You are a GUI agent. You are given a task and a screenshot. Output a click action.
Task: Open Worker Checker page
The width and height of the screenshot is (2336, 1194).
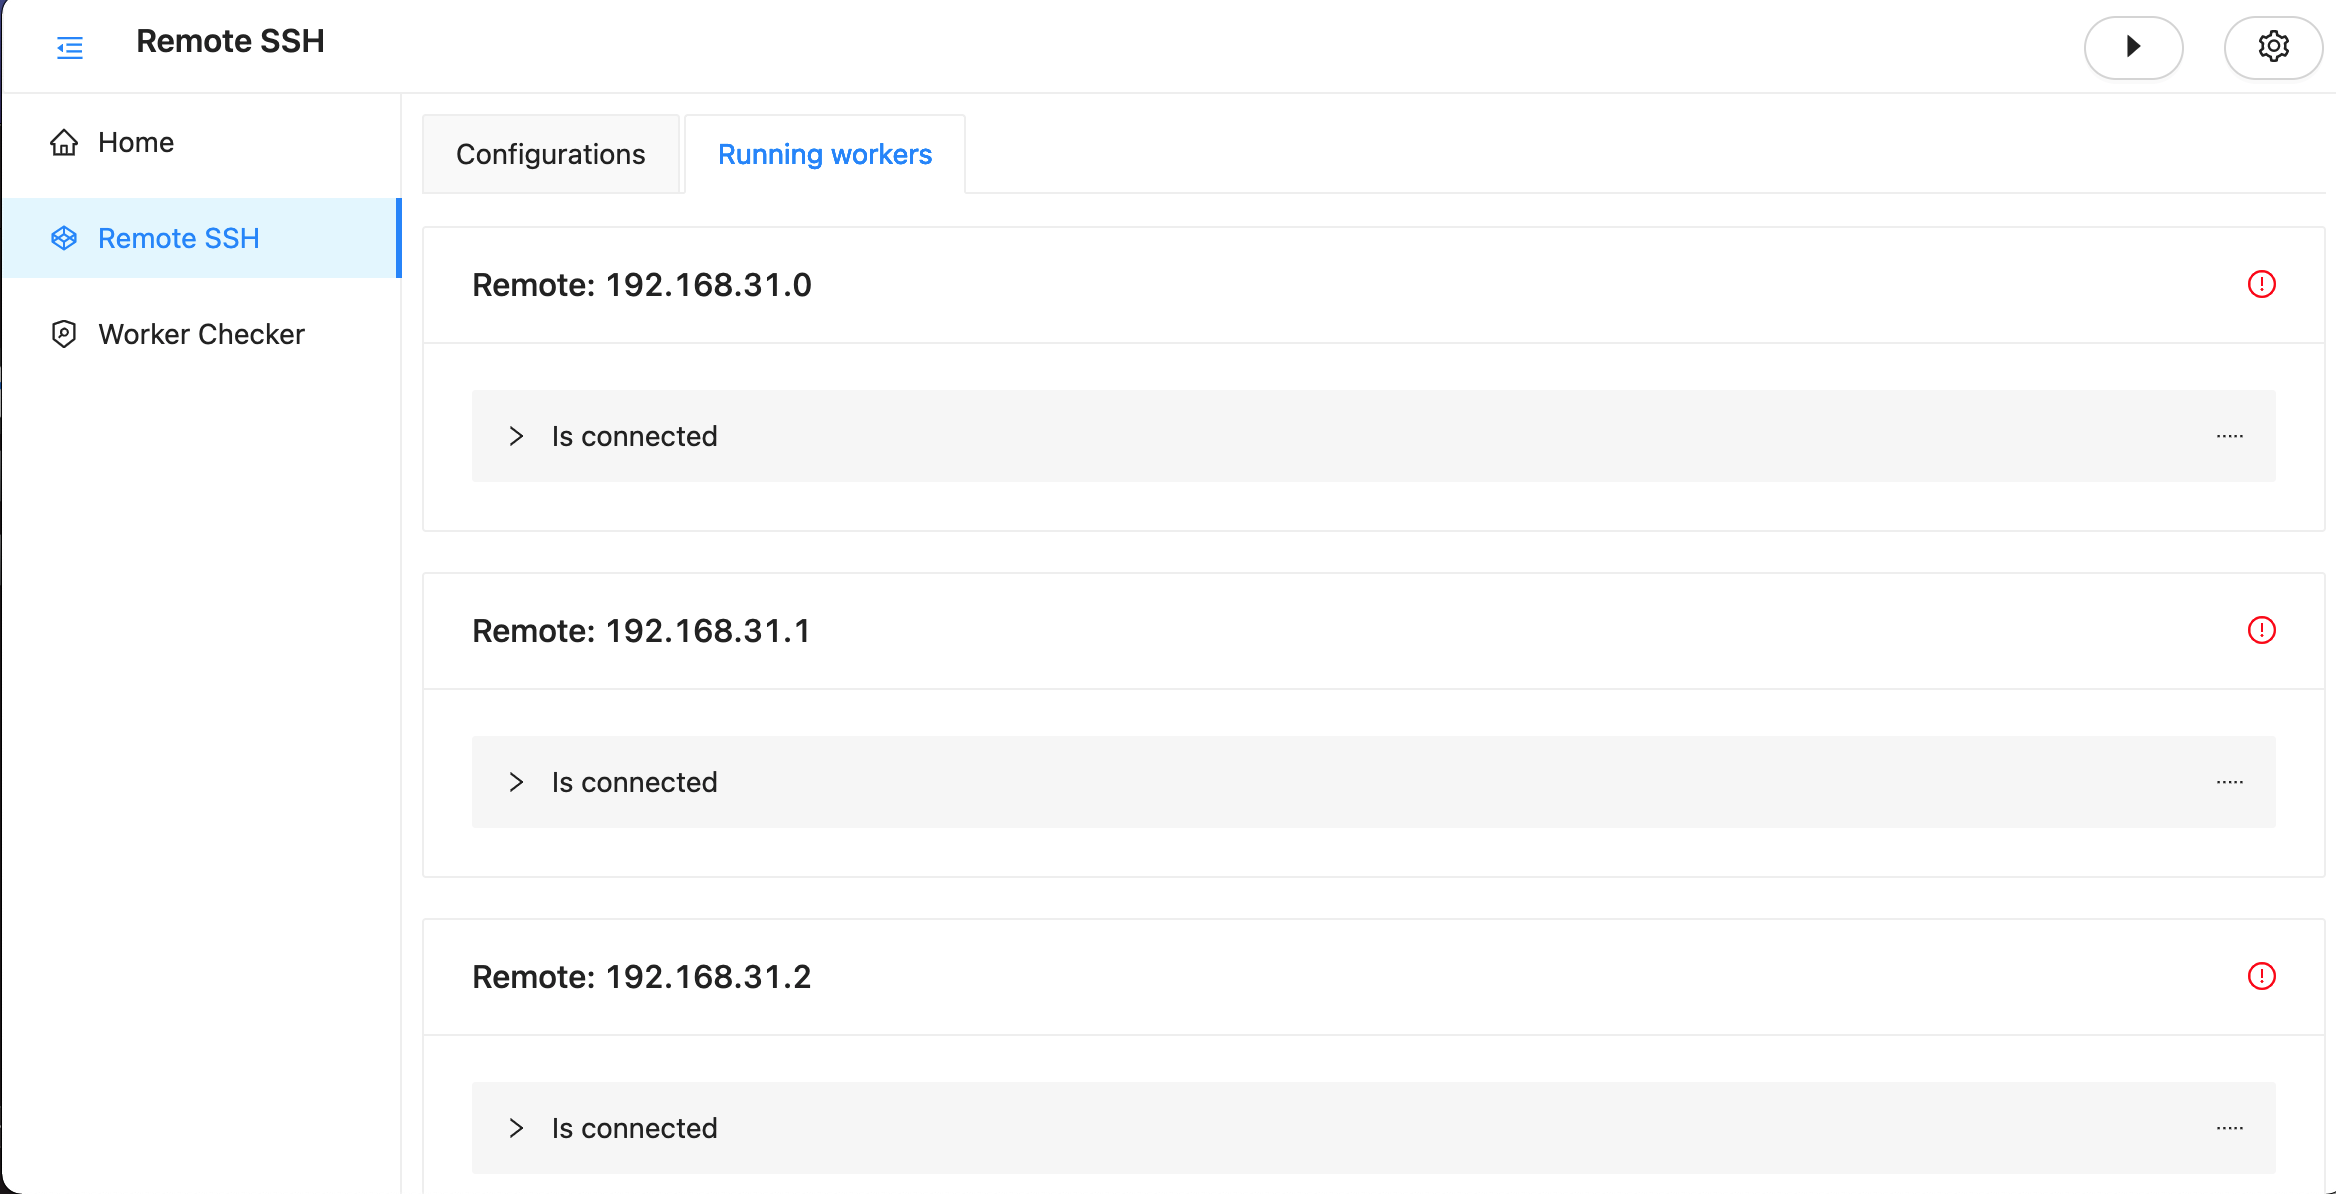tap(201, 334)
